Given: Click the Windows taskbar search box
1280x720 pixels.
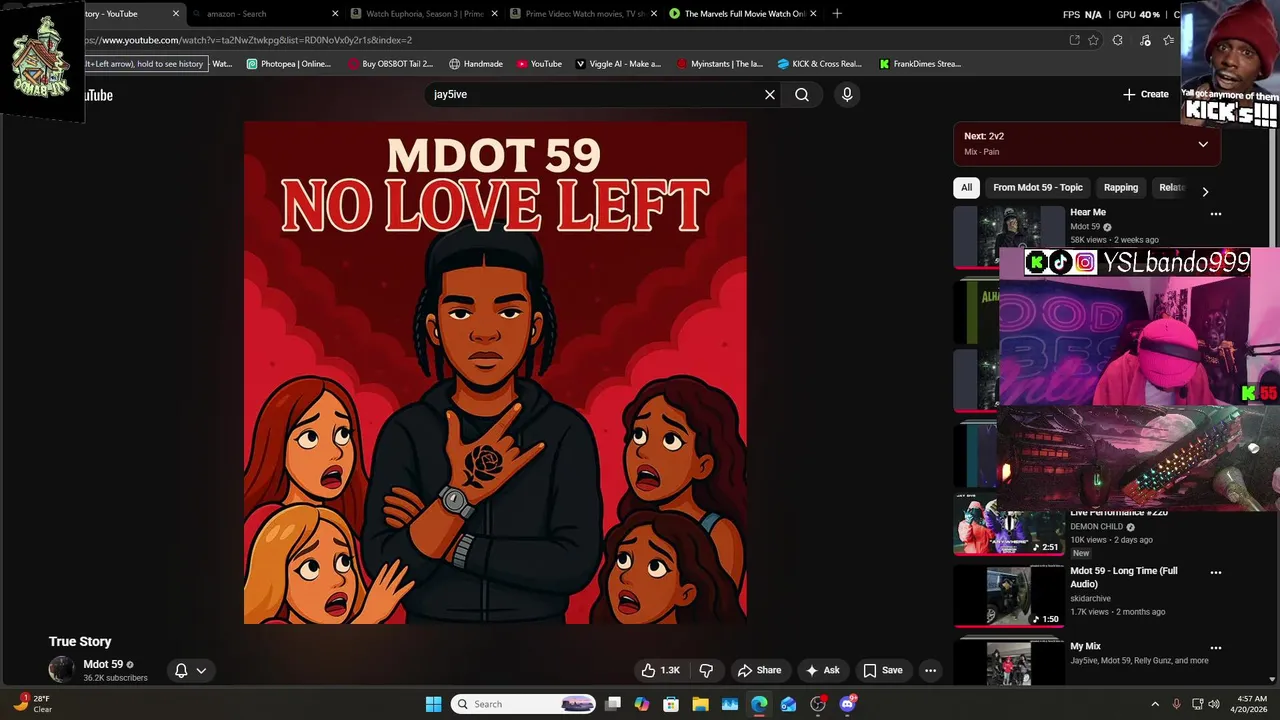Looking at the screenshot, I should pos(523,704).
